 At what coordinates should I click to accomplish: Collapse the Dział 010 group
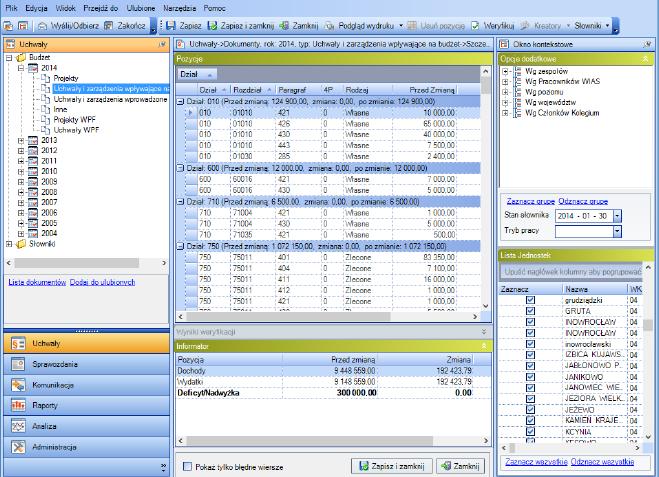[180, 101]
